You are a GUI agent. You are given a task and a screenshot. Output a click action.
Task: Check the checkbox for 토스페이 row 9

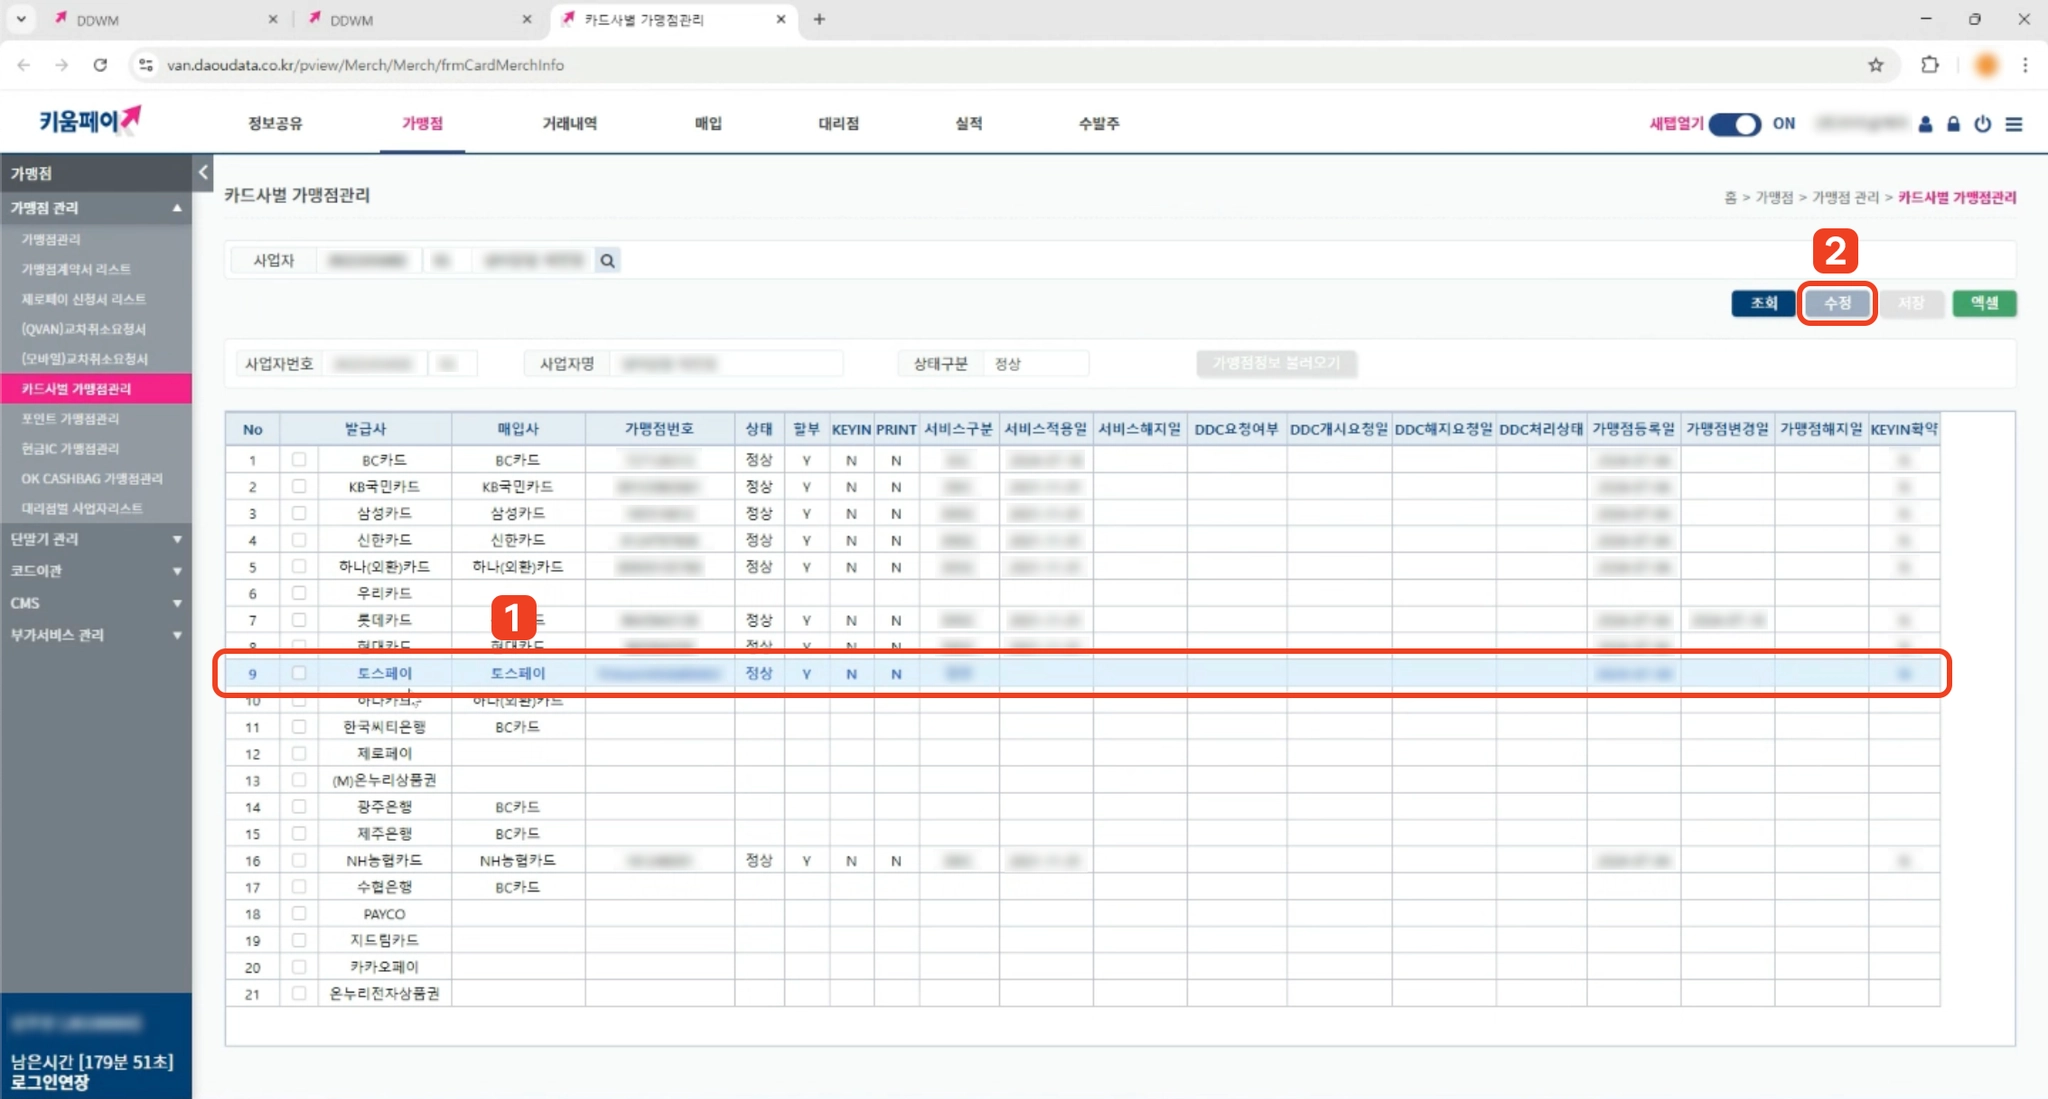(299, 673)
